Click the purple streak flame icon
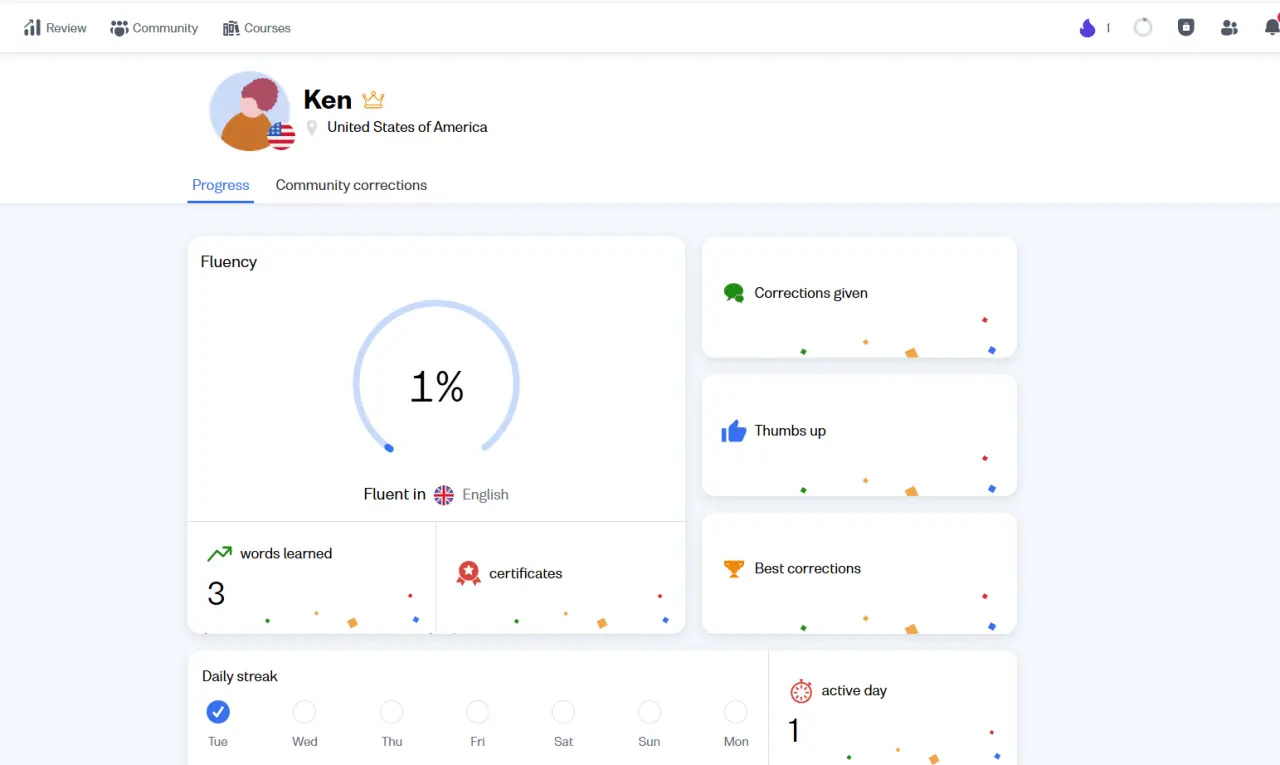 point(1087,28)
